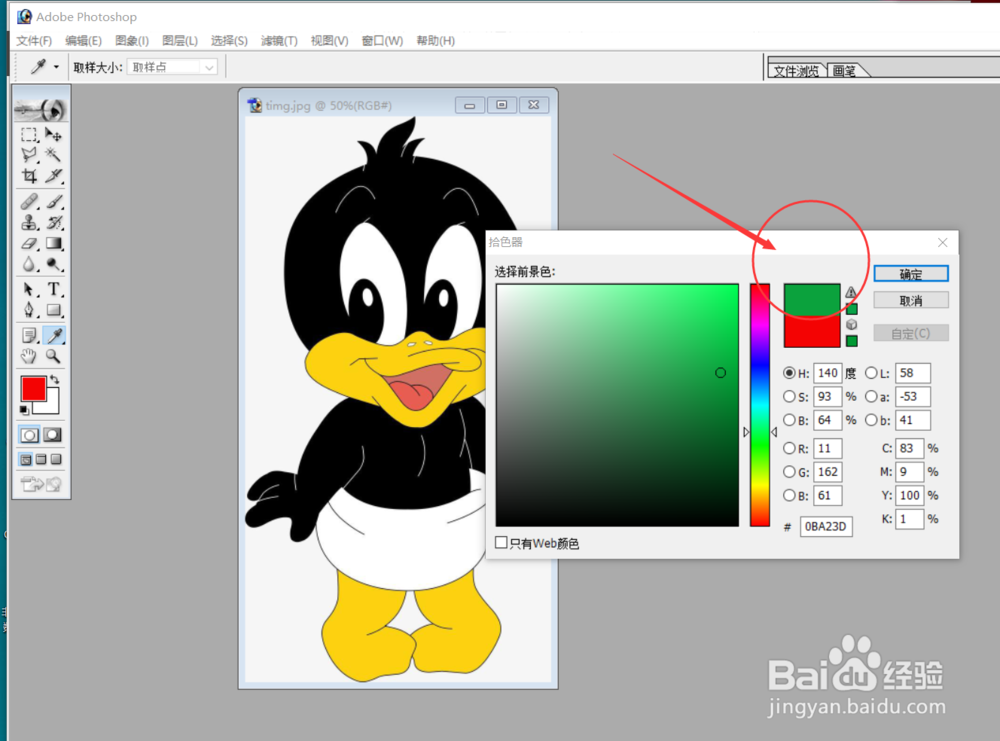Enable the 只有Web颜色 checkbox
Viewport: 1000px width, 741px height.
click(501, 542)
